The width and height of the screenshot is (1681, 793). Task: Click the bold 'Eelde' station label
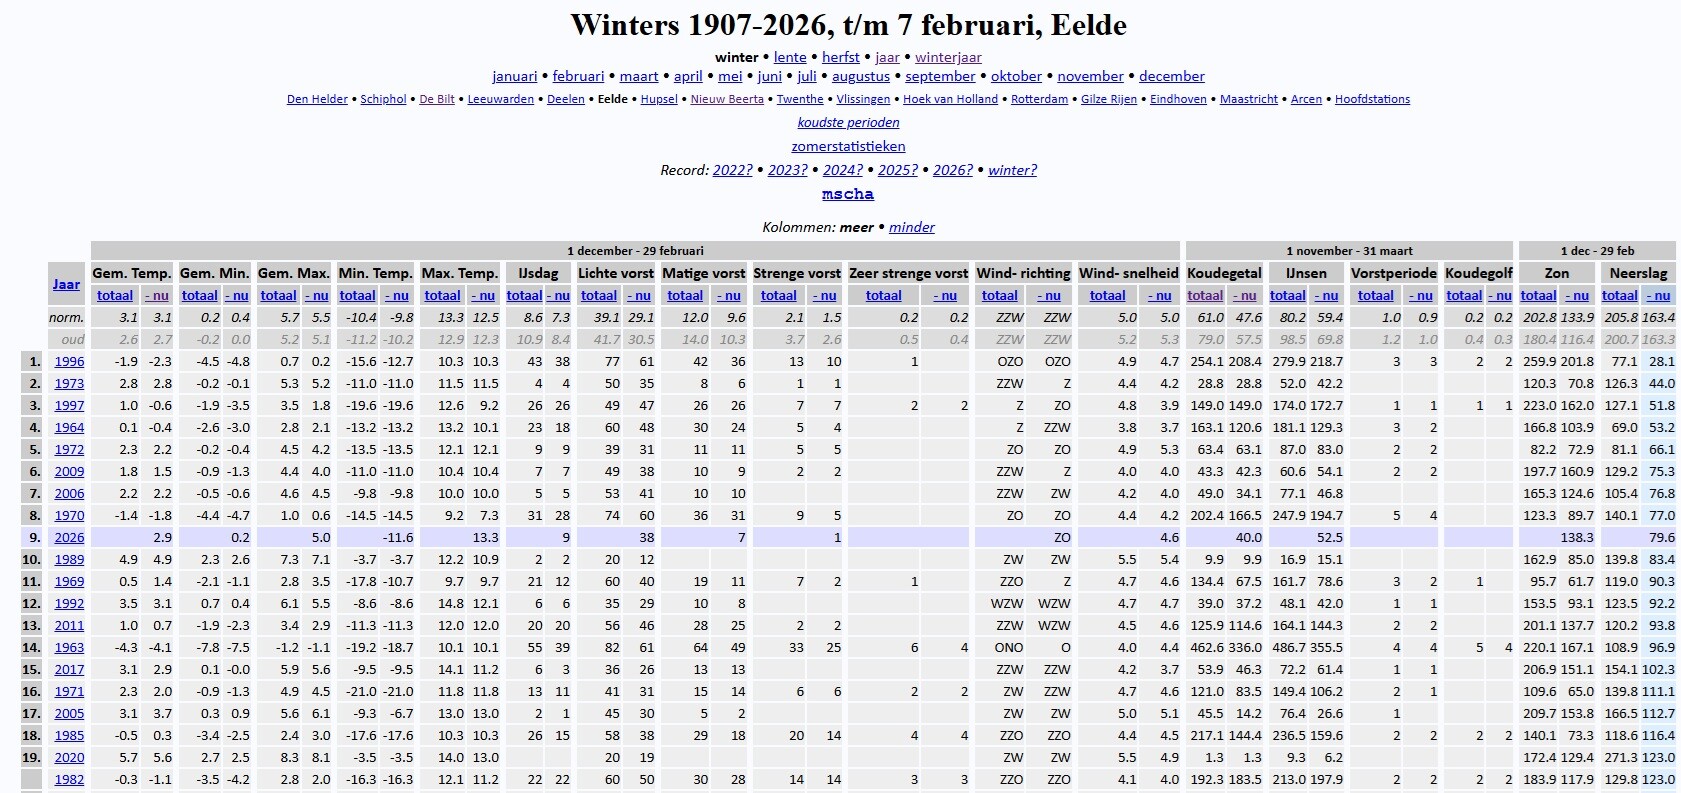point(613,99)
